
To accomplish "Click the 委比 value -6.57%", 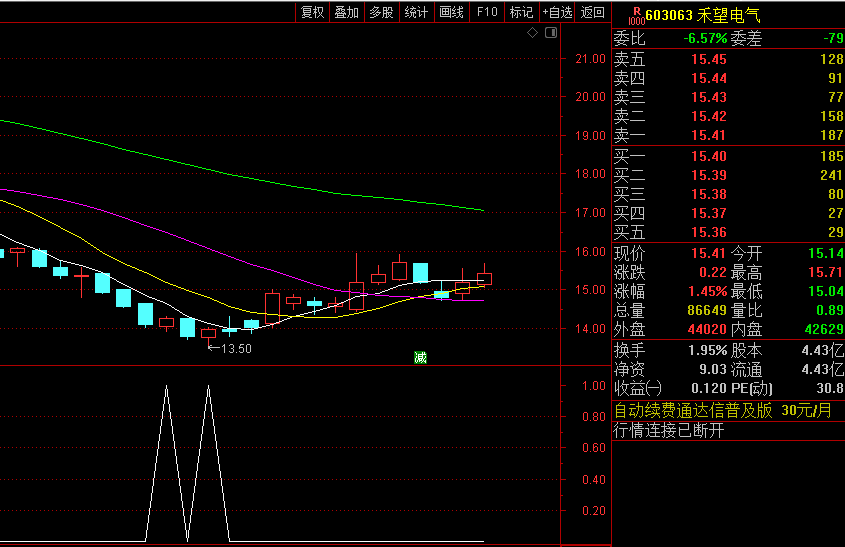I will click(x=705, y=38).
